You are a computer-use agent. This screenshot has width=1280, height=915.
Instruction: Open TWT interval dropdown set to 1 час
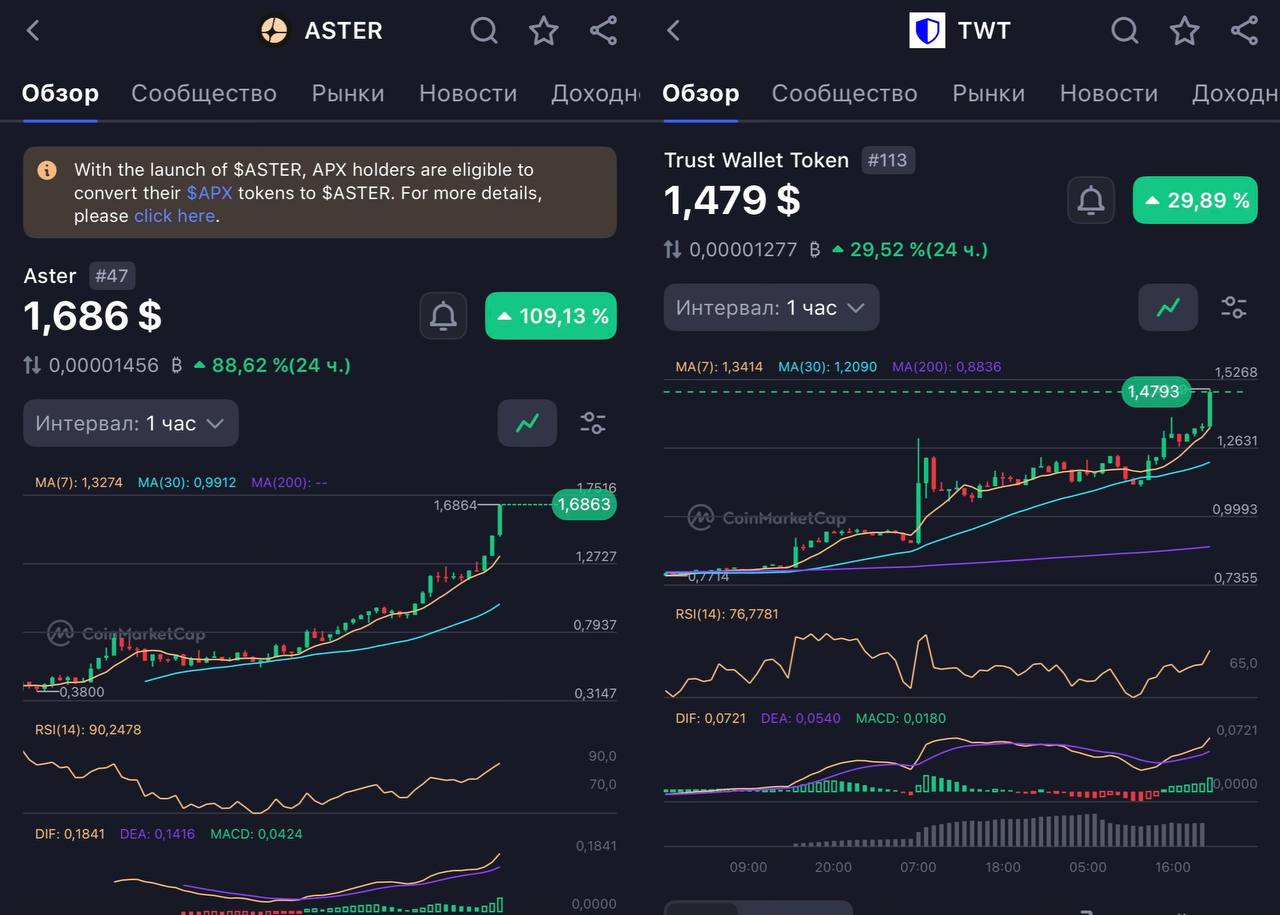[772, 307]
